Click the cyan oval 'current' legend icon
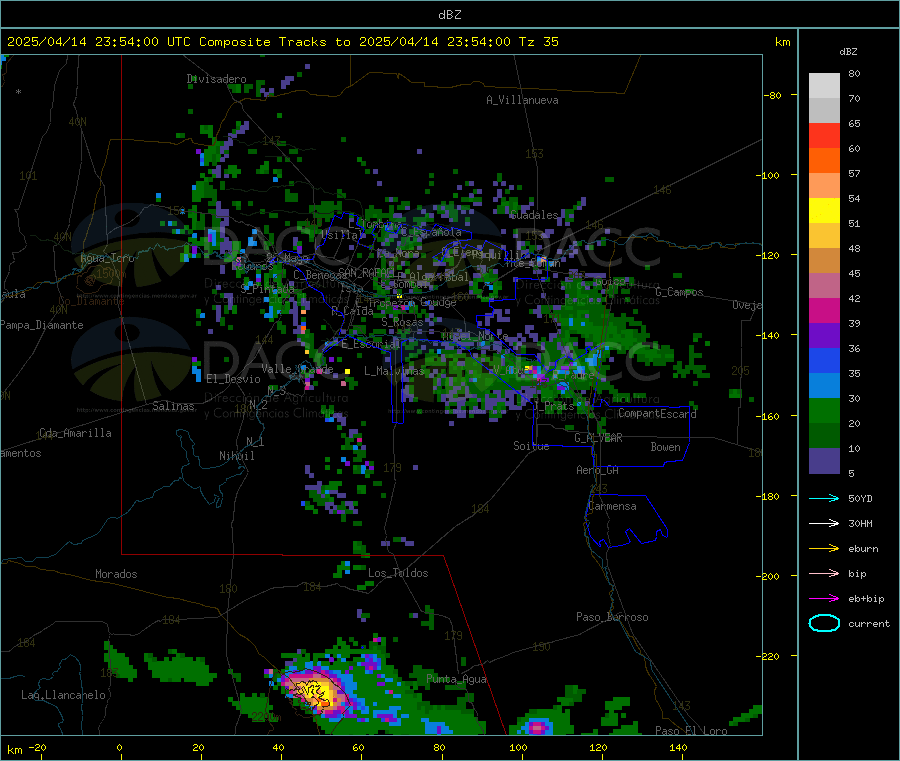This screenshot has width=900, height=761. pos(824,623)
